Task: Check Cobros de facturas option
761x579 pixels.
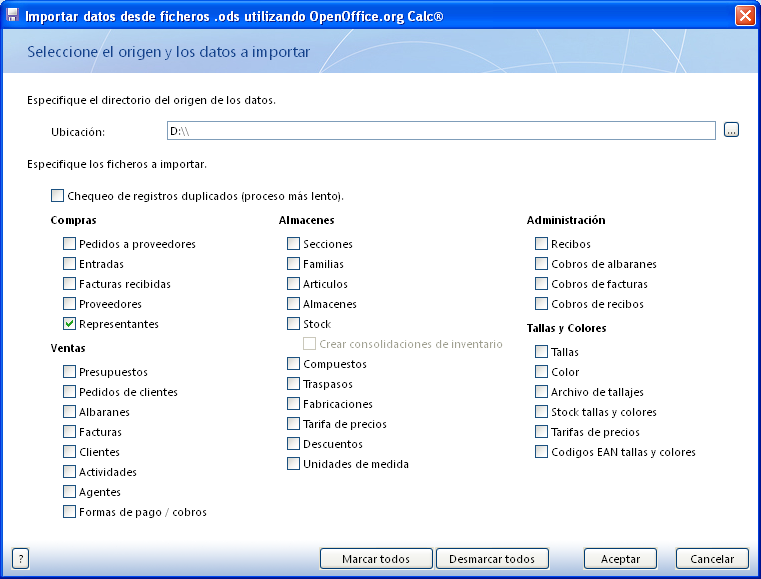Action: pyautogui.click(x=541, y=284)
